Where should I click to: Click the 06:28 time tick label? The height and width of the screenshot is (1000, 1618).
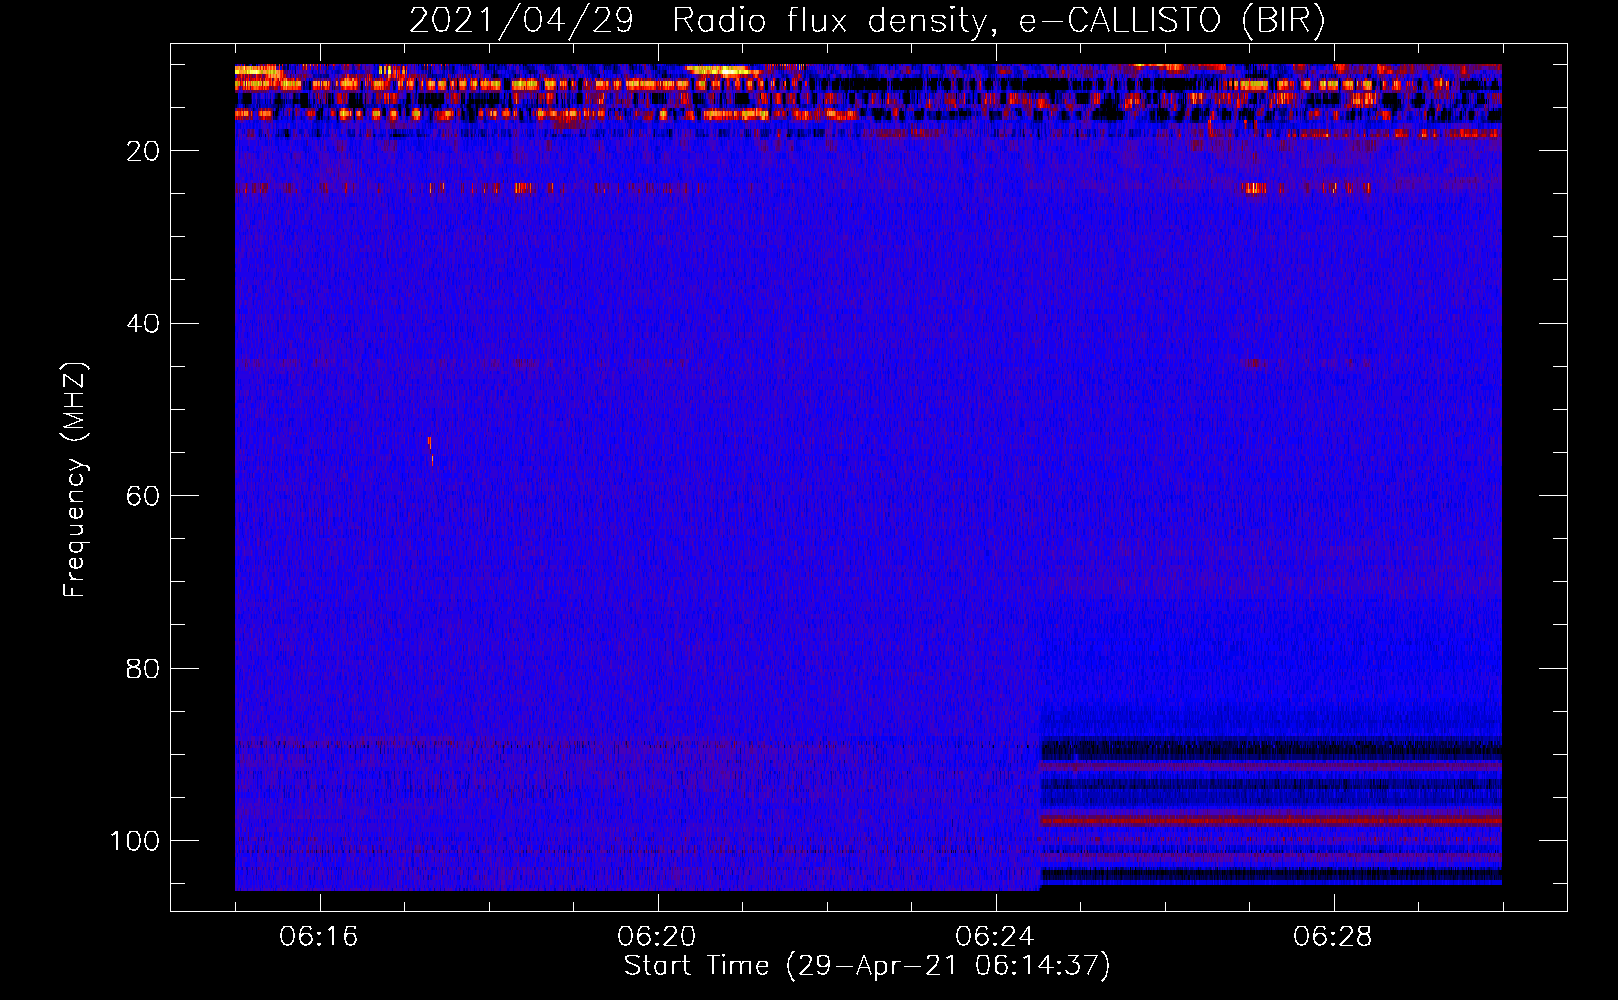(1333, 937)
